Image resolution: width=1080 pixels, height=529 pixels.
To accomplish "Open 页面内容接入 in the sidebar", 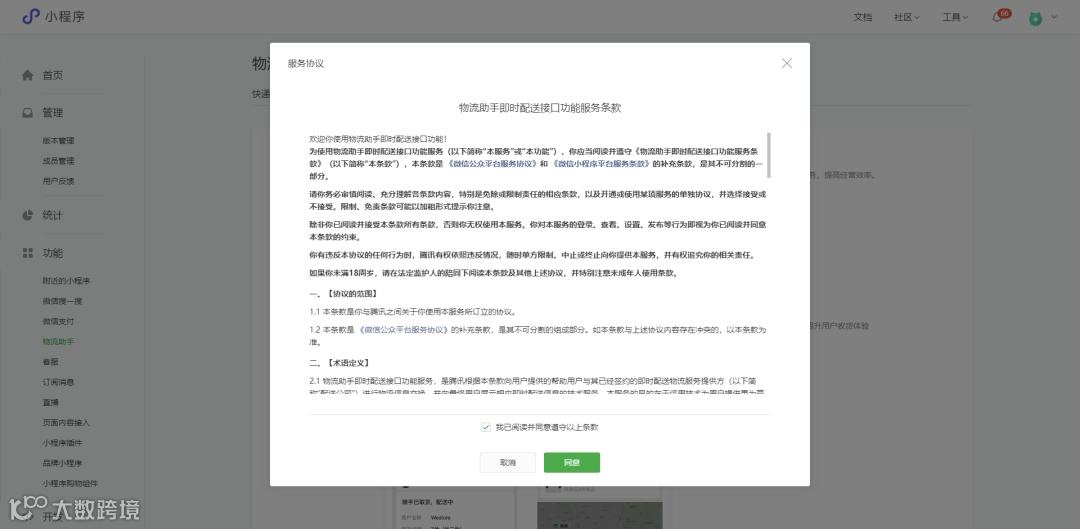I will (x=66, y=422).
